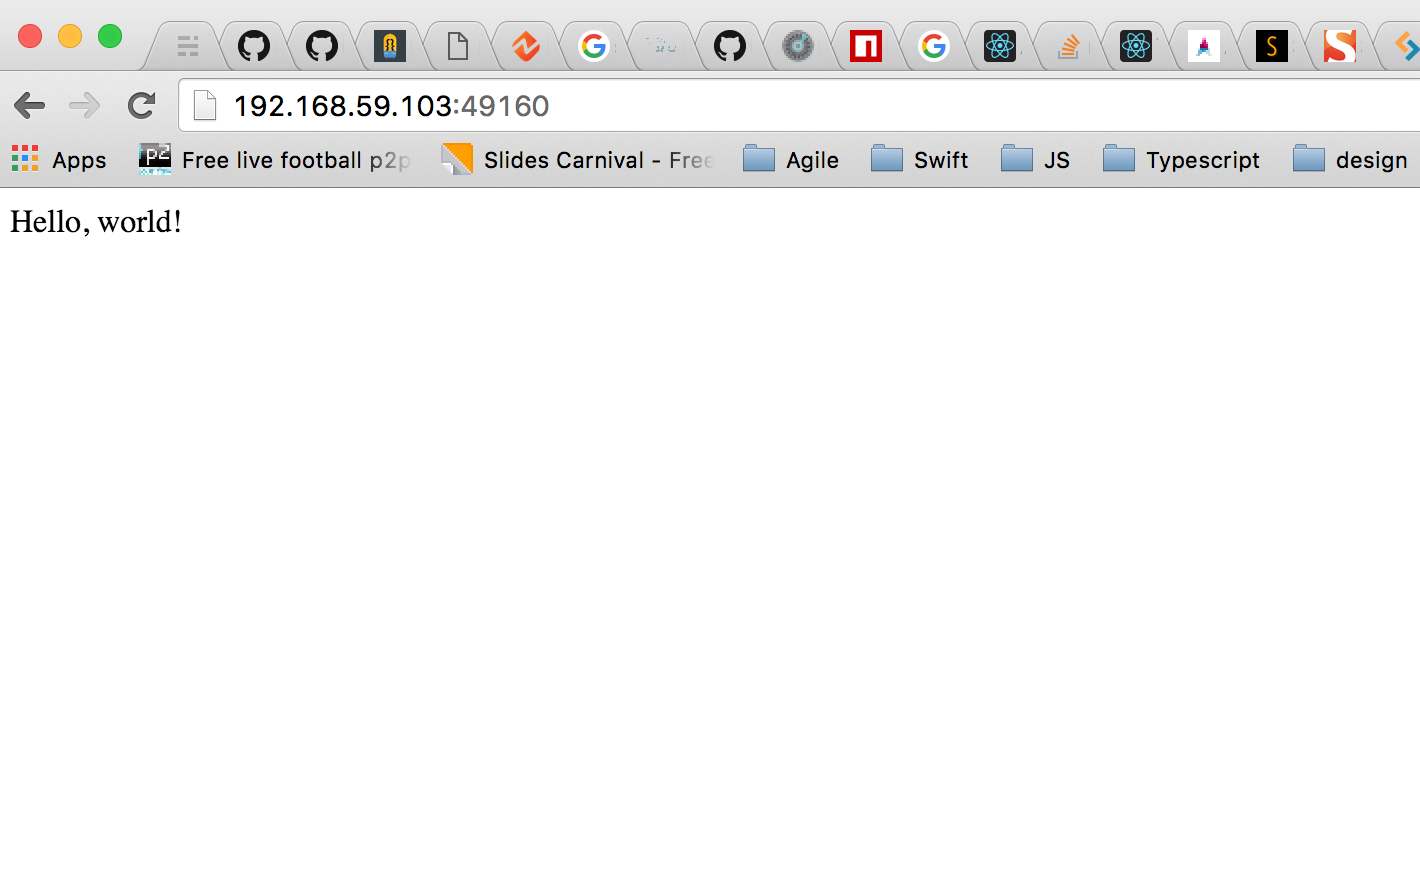The height and width of the screenshot is (870, 1420).
Task: Open the Apps grid shortcut
Action: tap(59, 160)
